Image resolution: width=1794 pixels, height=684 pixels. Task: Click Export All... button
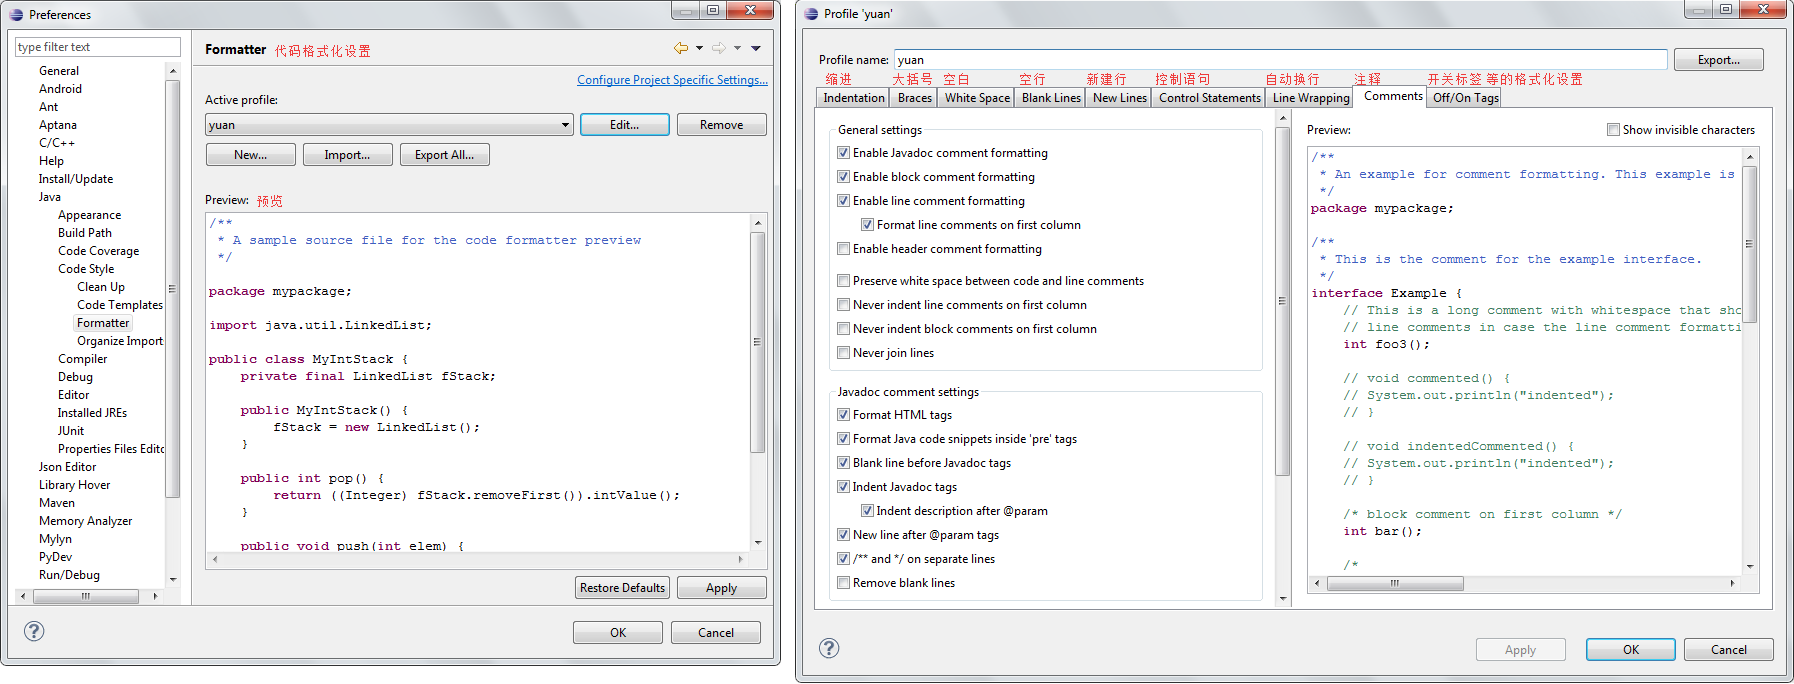click(x=445, y=155)
